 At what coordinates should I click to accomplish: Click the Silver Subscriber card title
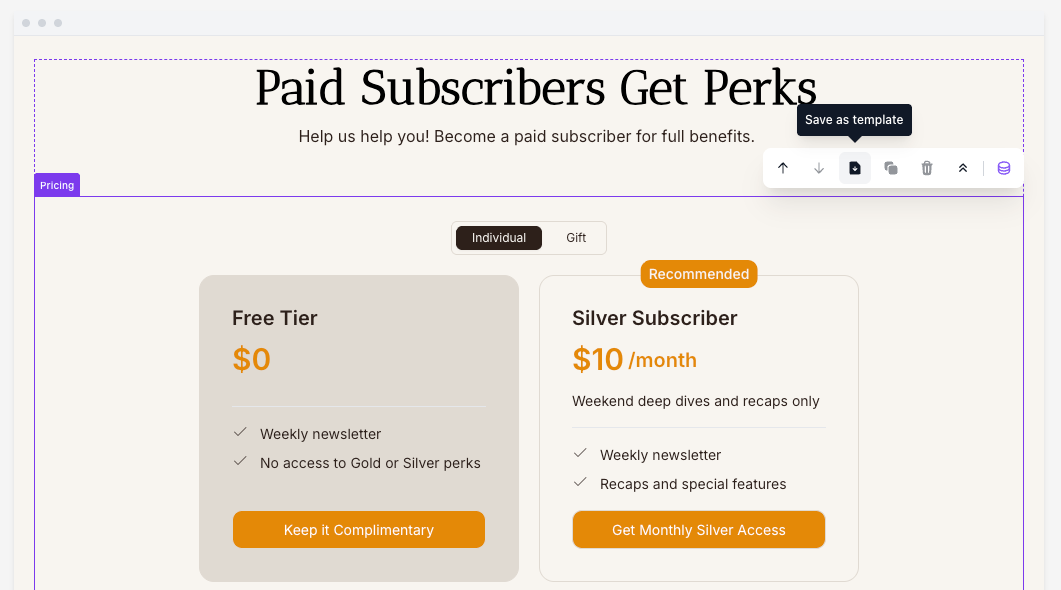(655, 318)
